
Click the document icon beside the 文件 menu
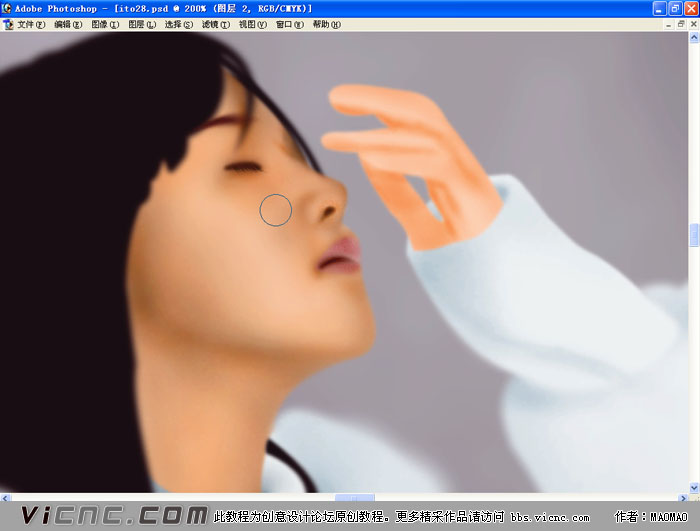pyautogui.click(x=8, y=25)
